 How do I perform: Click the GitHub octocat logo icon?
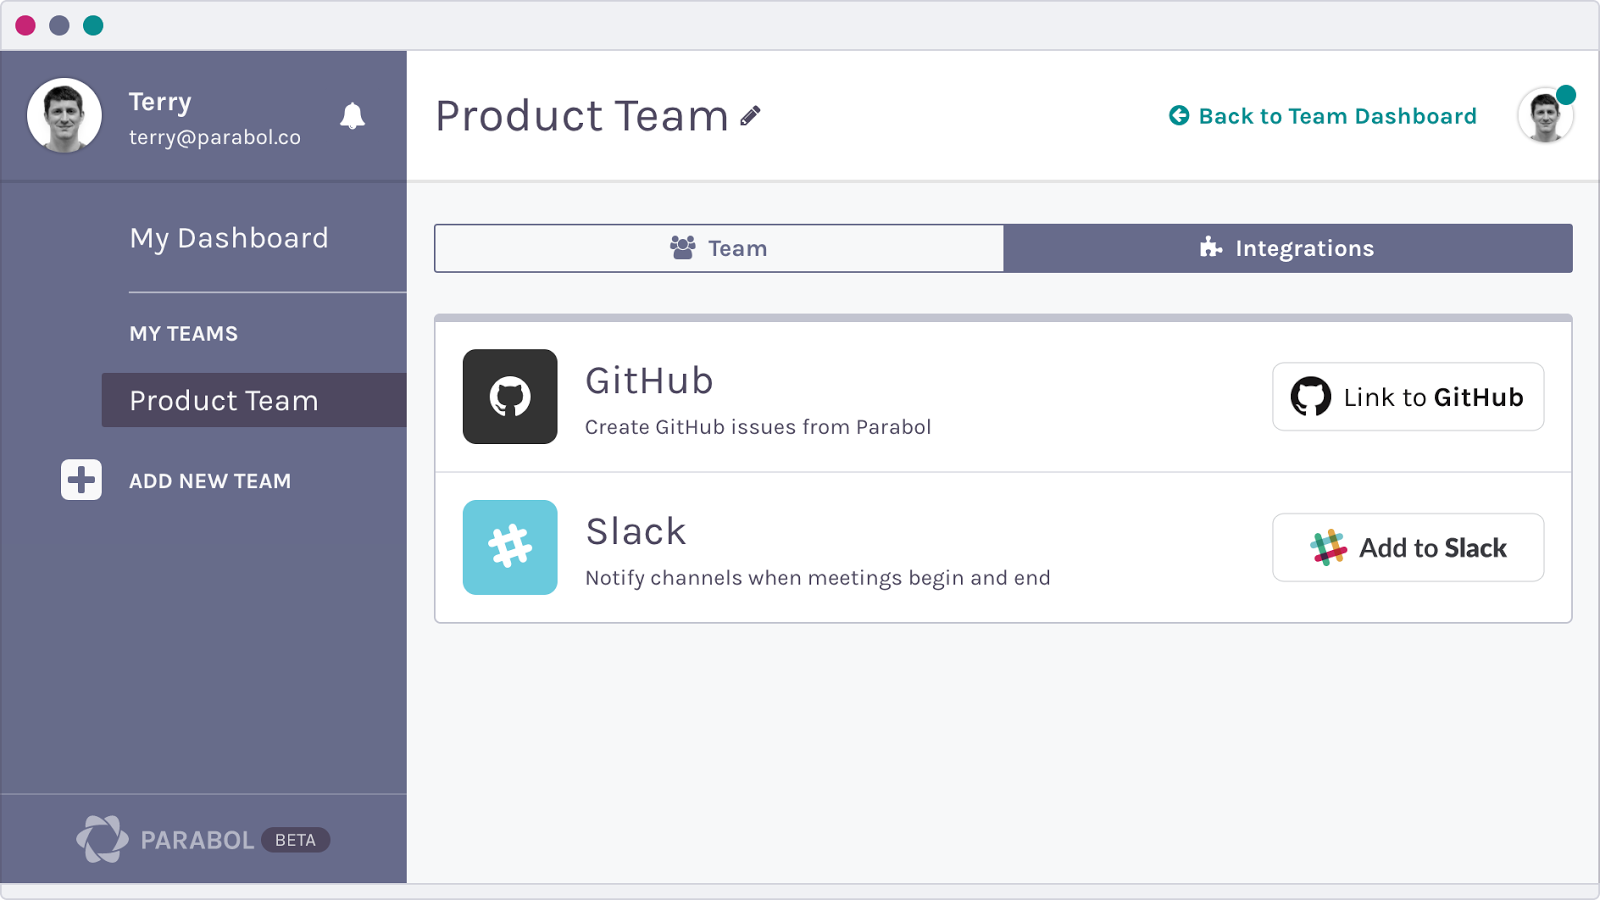[x=510, y=397]
